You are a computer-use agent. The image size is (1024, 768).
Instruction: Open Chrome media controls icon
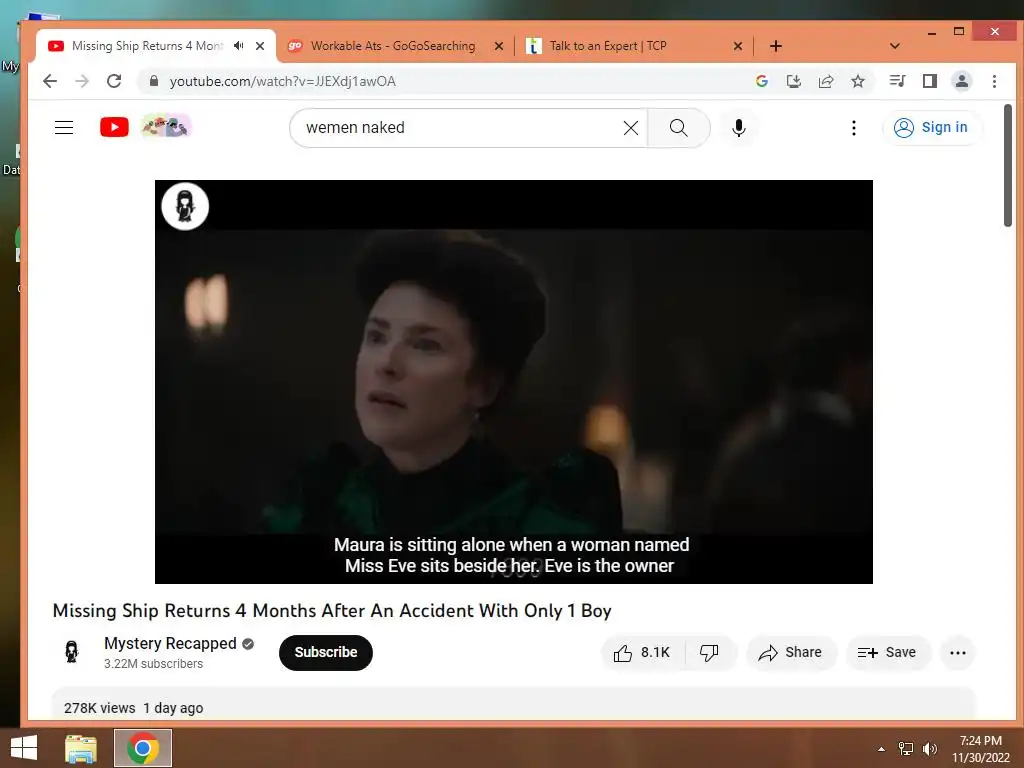coord(897,81)
